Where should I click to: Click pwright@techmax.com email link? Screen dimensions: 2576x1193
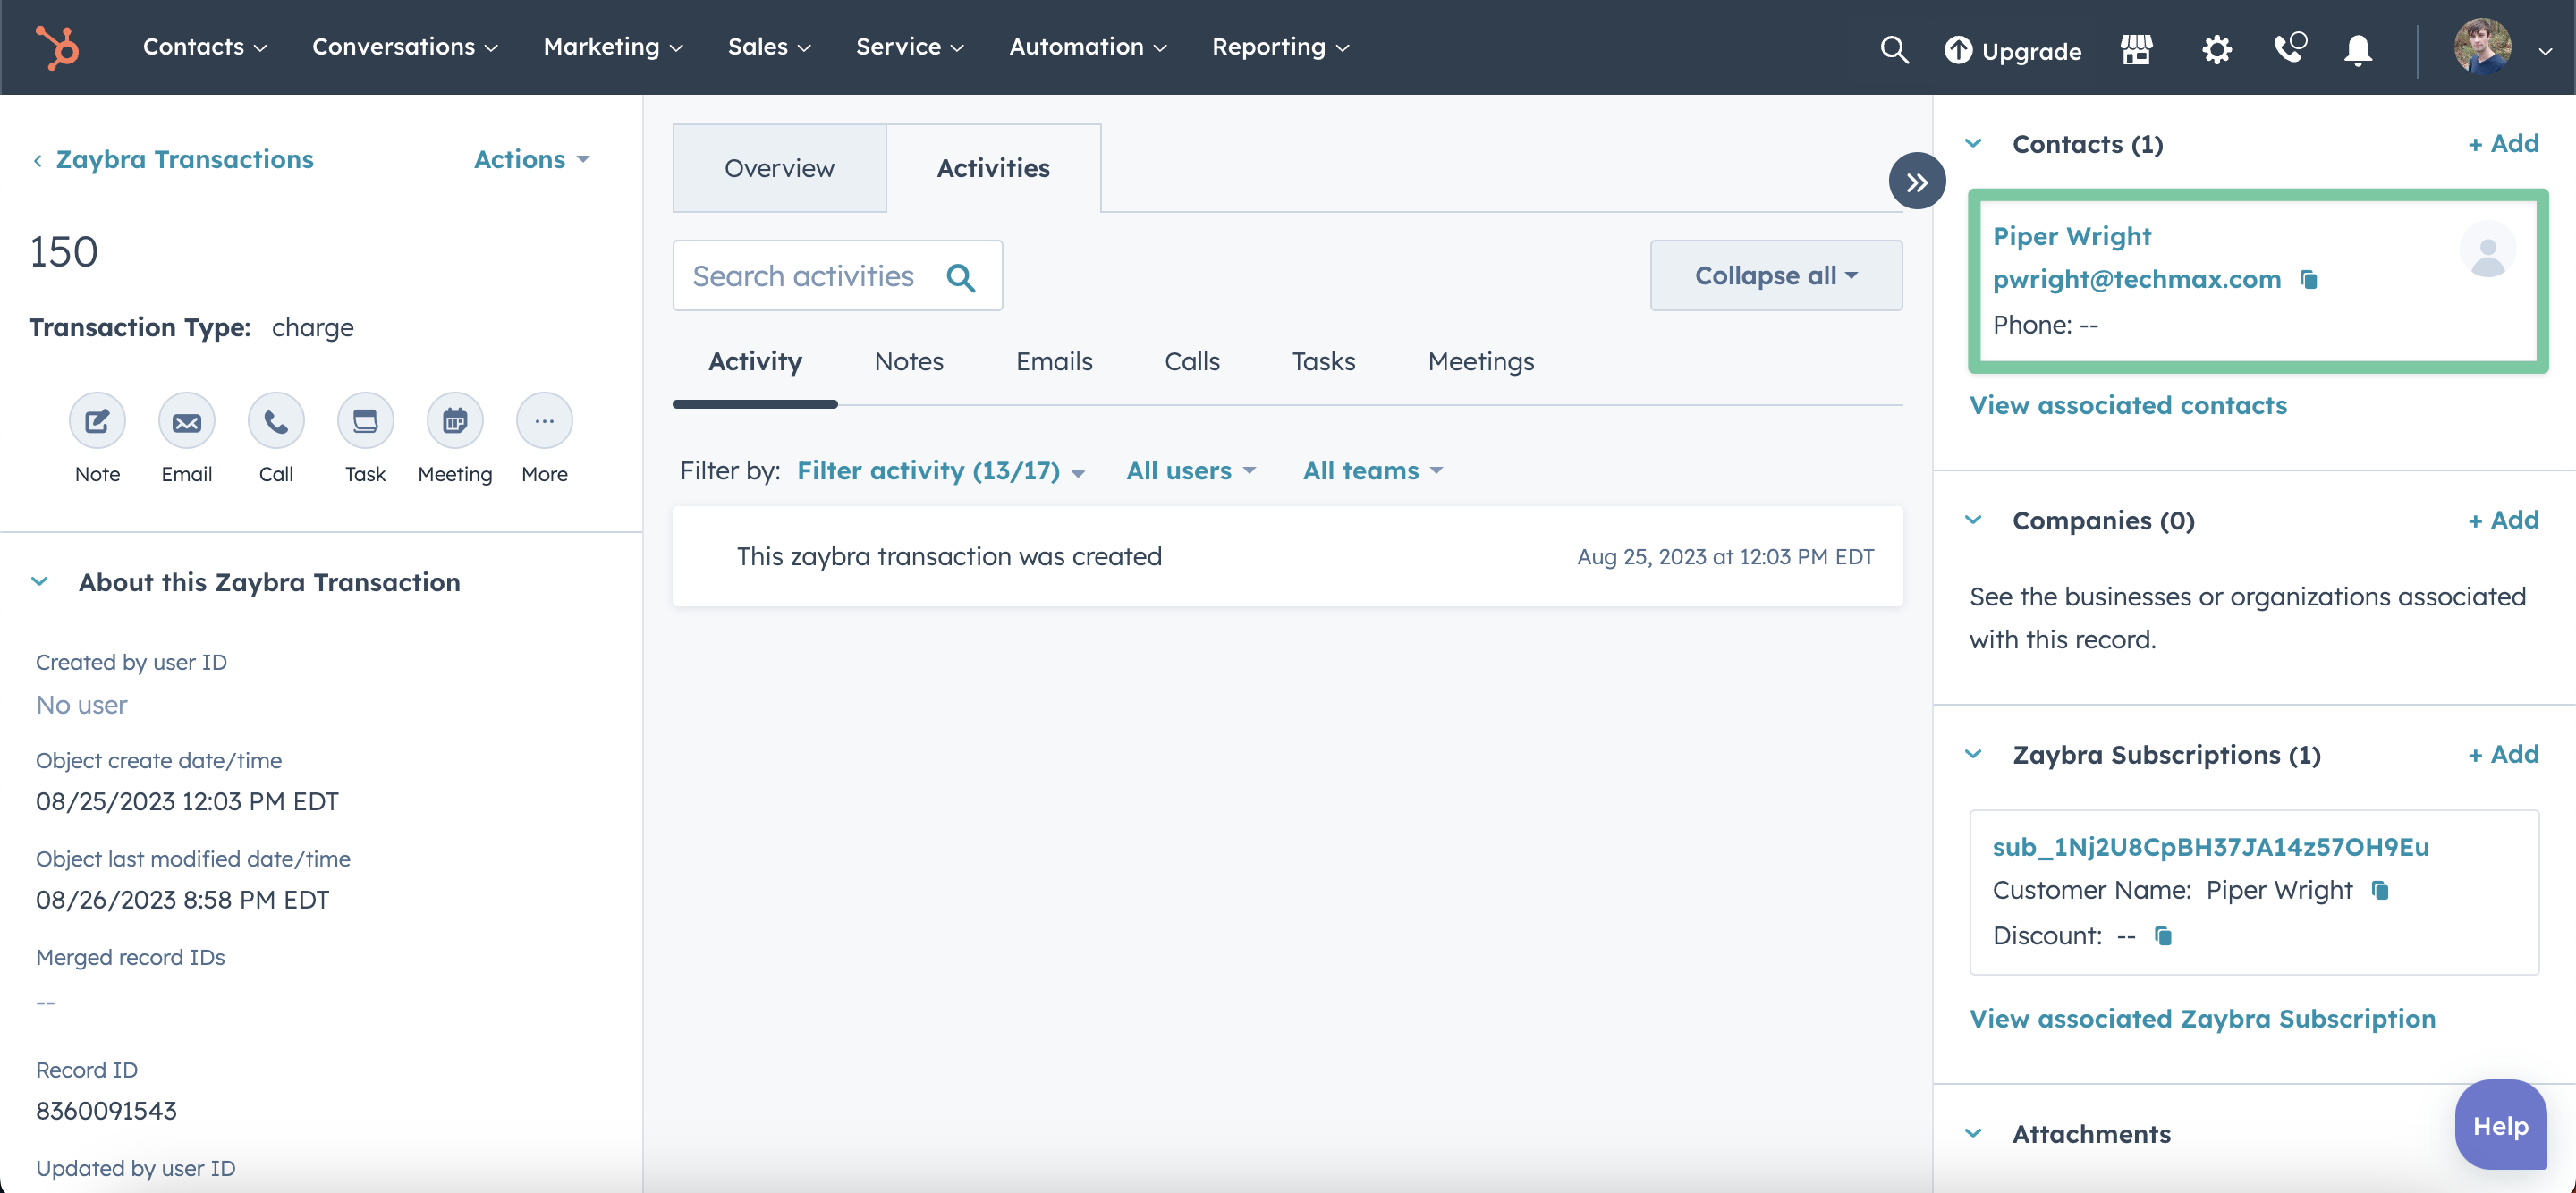2136,280
